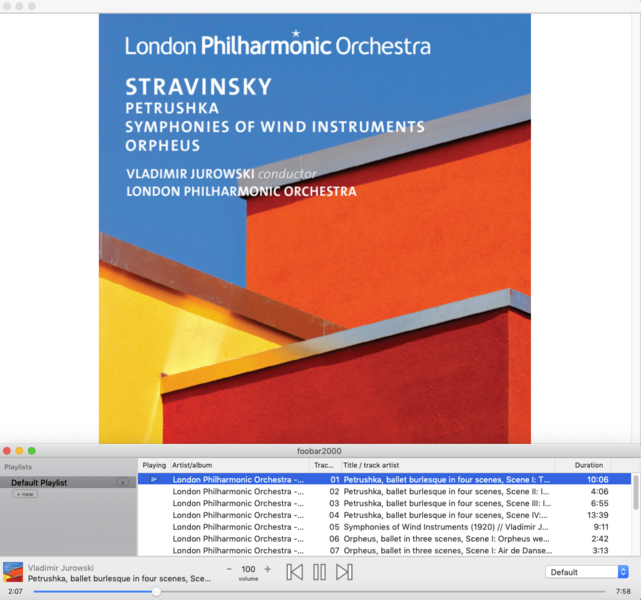Decrease volume with the minus button

click(x=229, y=569)
